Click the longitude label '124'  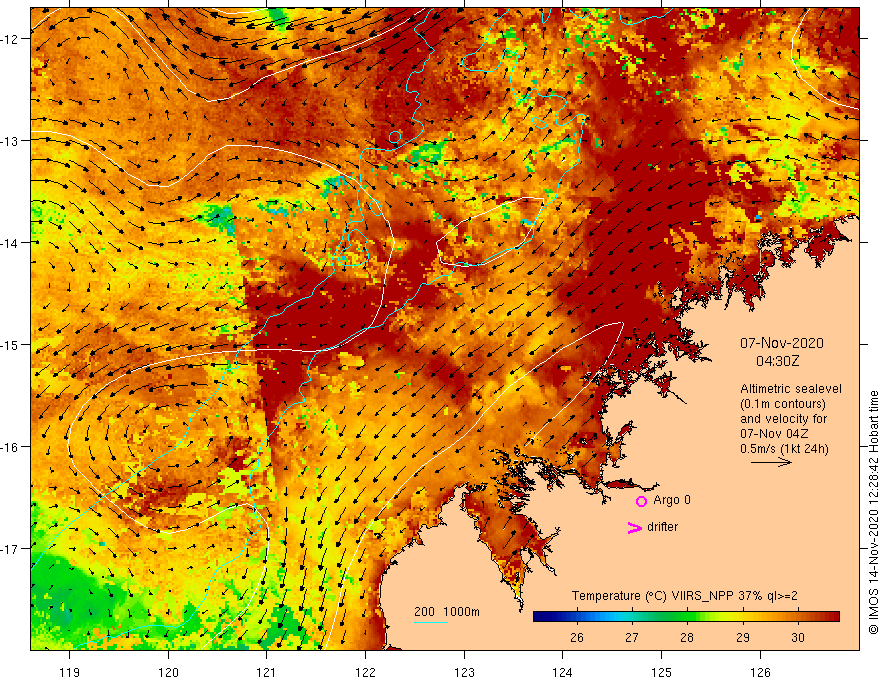(563, 672)
